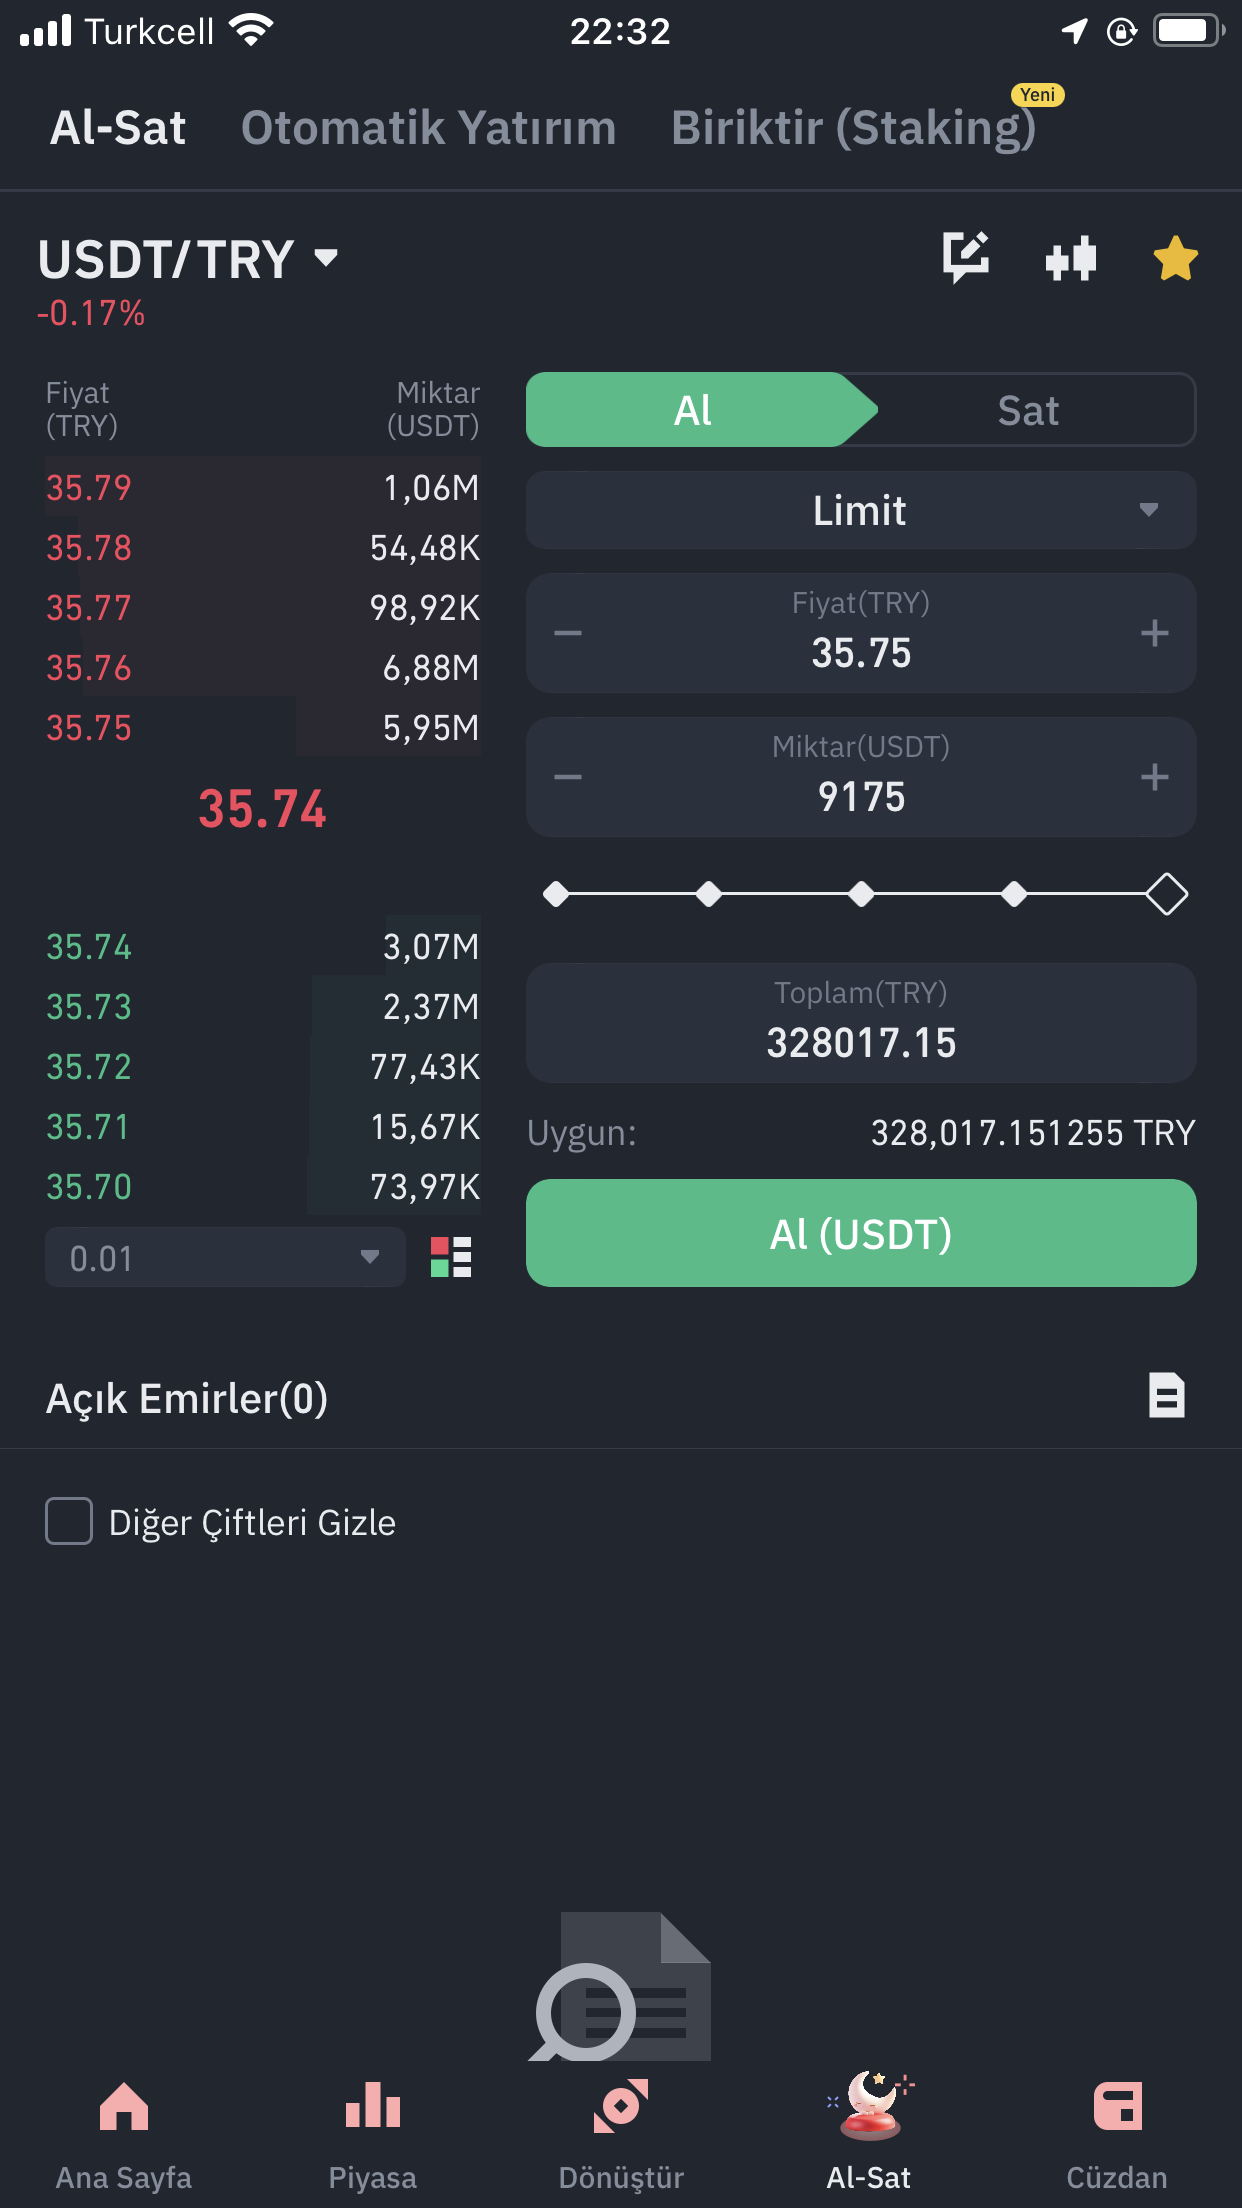Check Diğer Çiftleri Gizle box

click(x=69, y=1521)
